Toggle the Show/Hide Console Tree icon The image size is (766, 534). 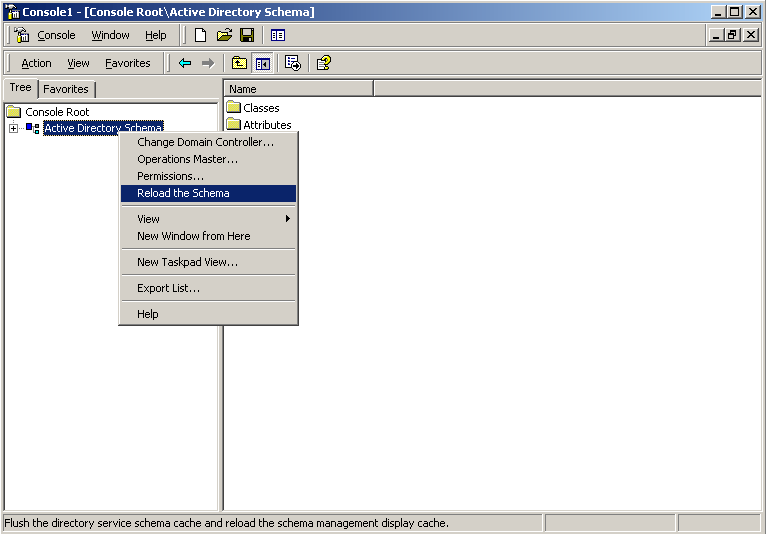pos(263,64)
